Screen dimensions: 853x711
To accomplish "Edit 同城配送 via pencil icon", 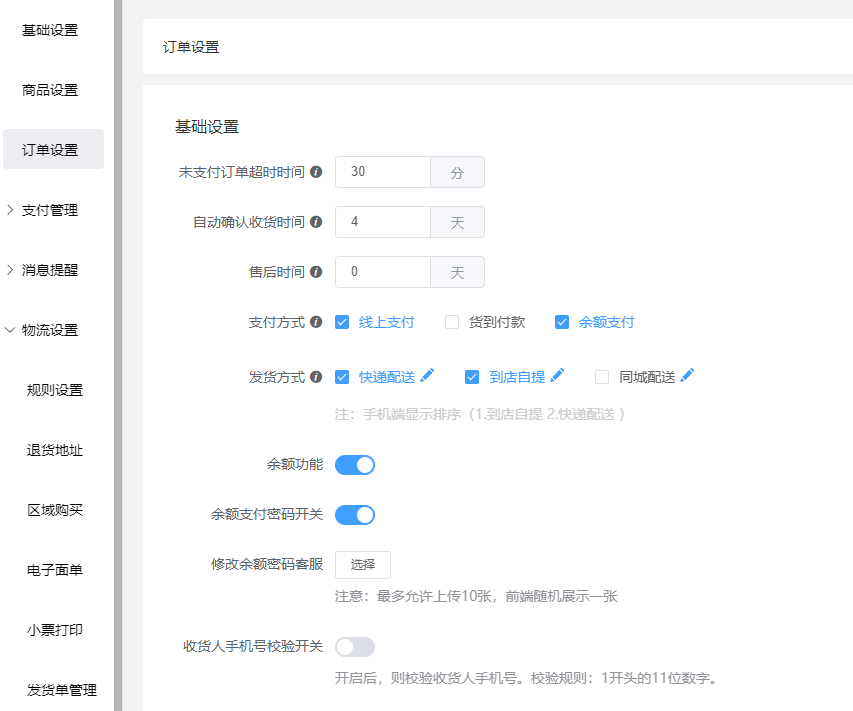I will coord(687,375).
